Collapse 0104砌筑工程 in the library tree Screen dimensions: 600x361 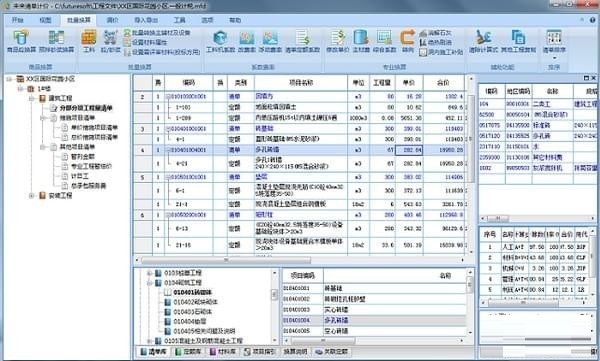tap(150, 283)
